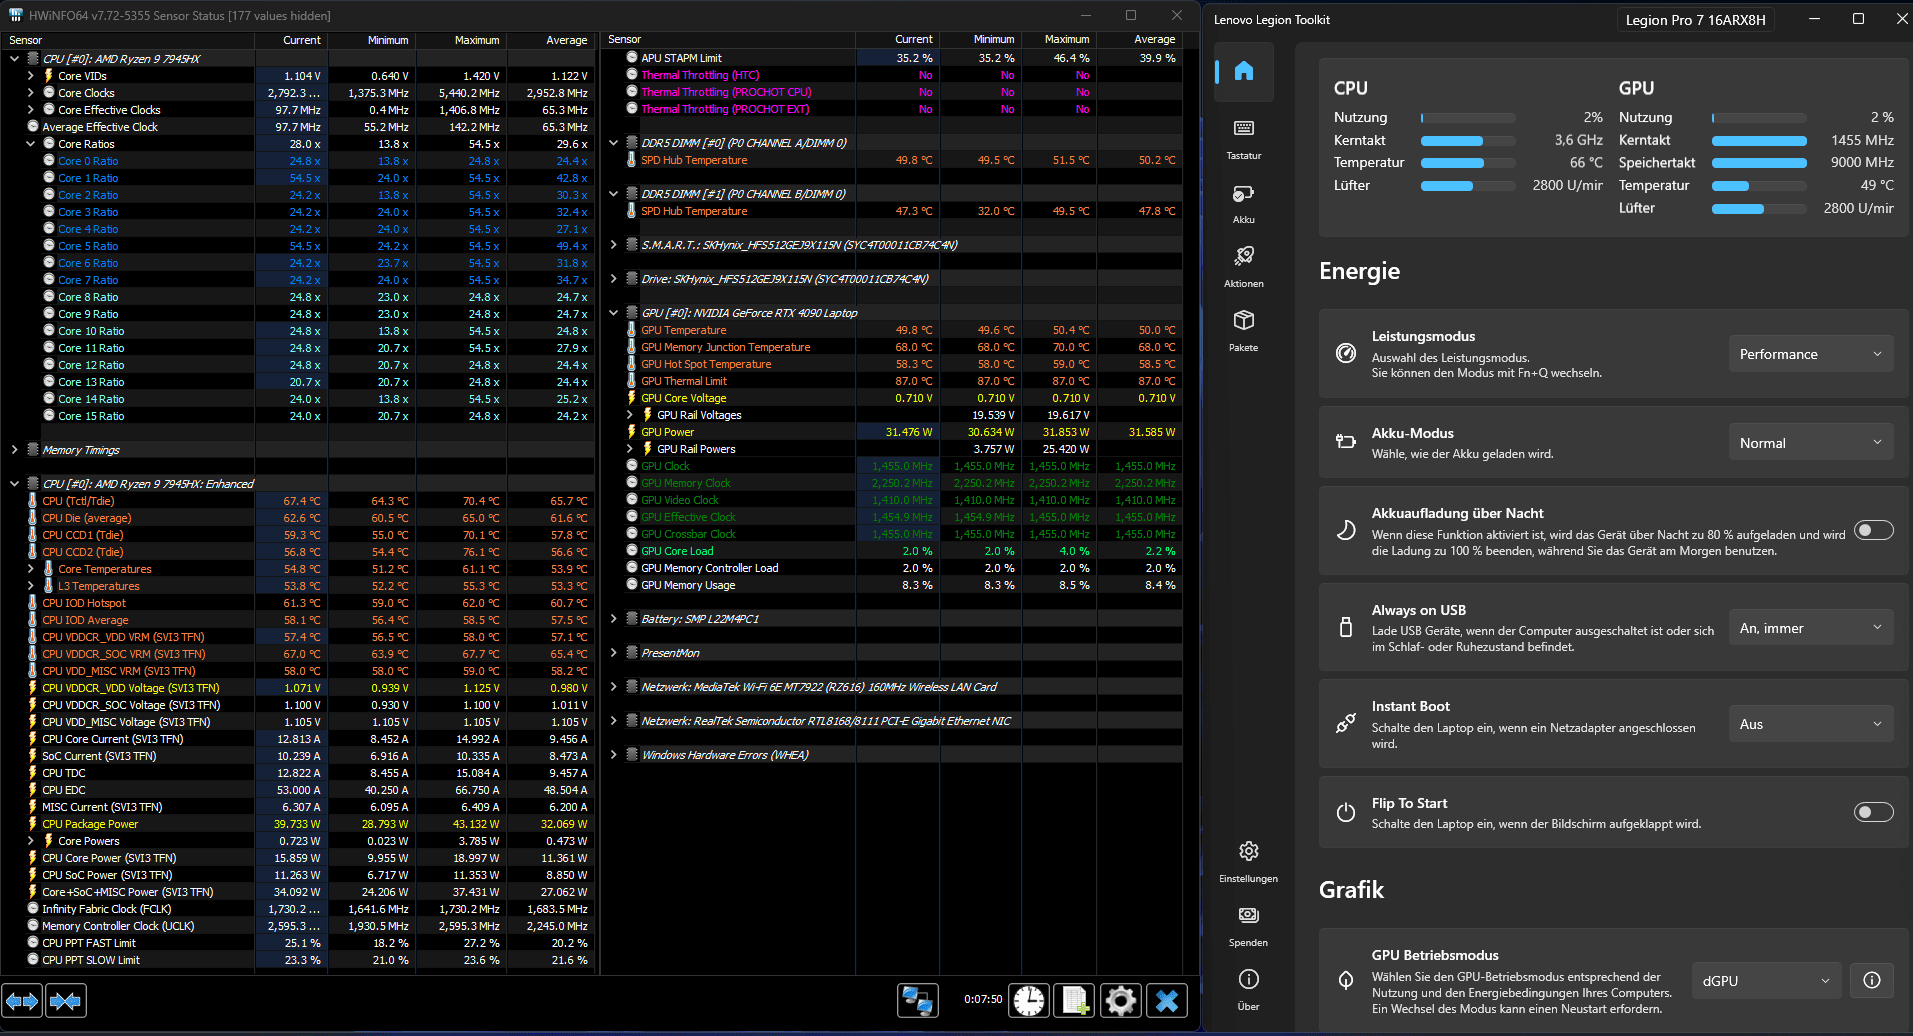Expand the PresentMon group
This screenshot has width=1913, height=1036.
pos(613,653)
